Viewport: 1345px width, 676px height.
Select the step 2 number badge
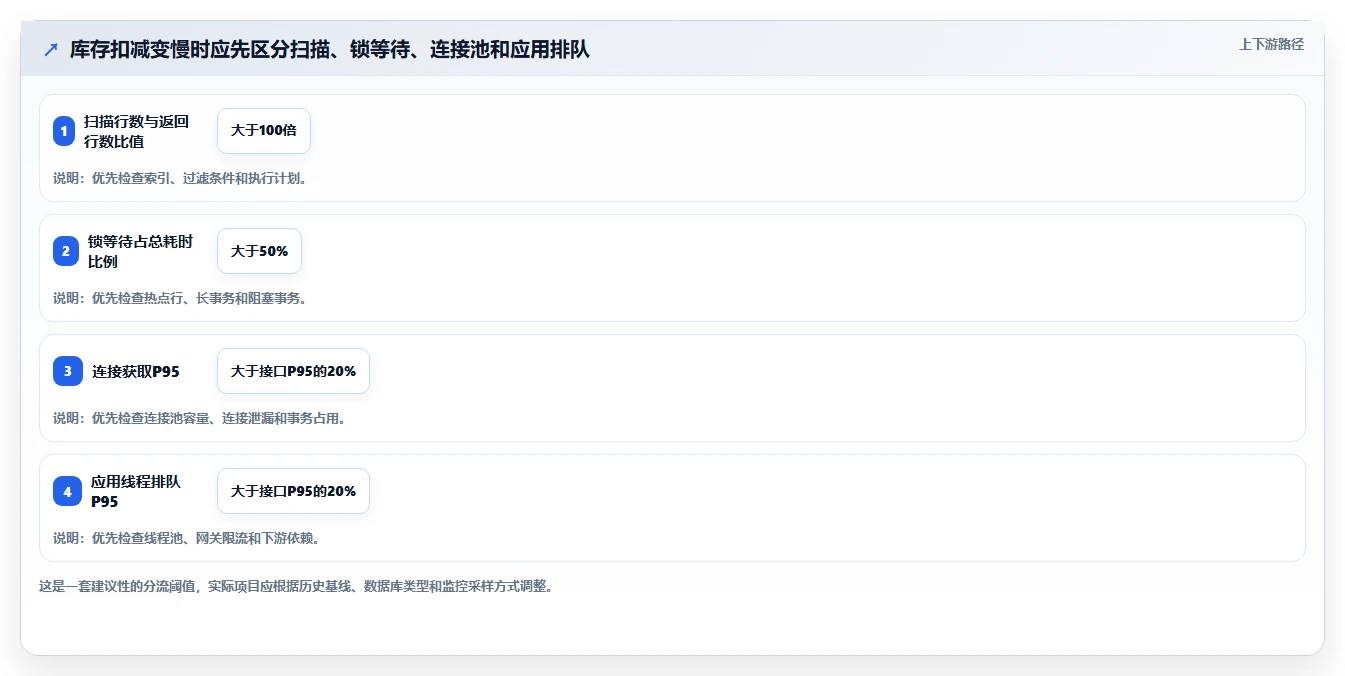[x=66, y=251]
